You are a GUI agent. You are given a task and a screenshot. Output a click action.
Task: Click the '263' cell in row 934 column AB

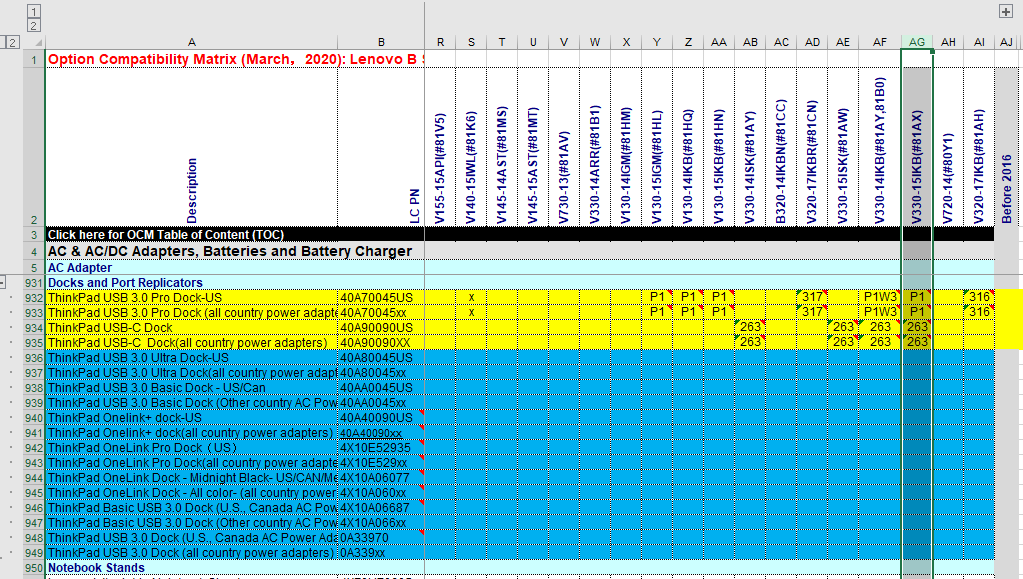coord(750,328)
